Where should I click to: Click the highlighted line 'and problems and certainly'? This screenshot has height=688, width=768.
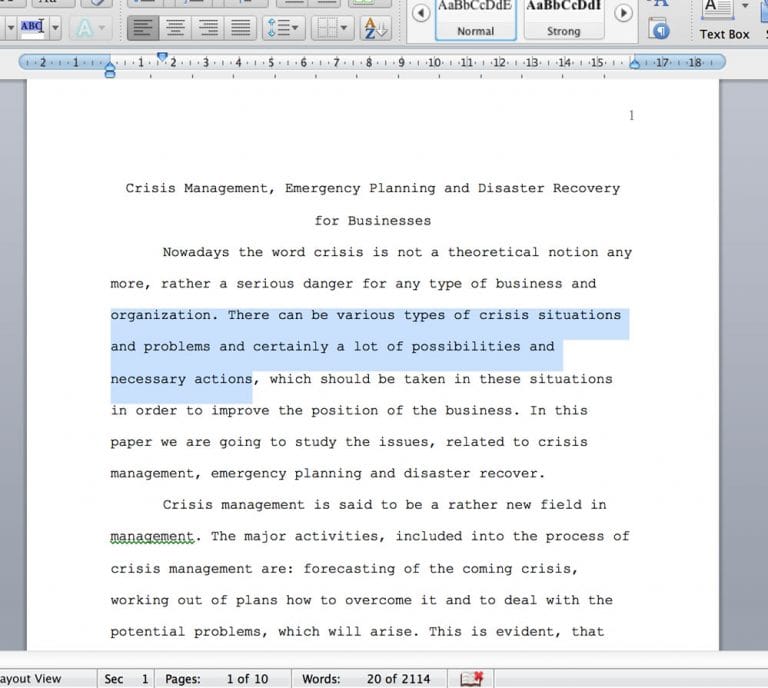click(333, 347)
